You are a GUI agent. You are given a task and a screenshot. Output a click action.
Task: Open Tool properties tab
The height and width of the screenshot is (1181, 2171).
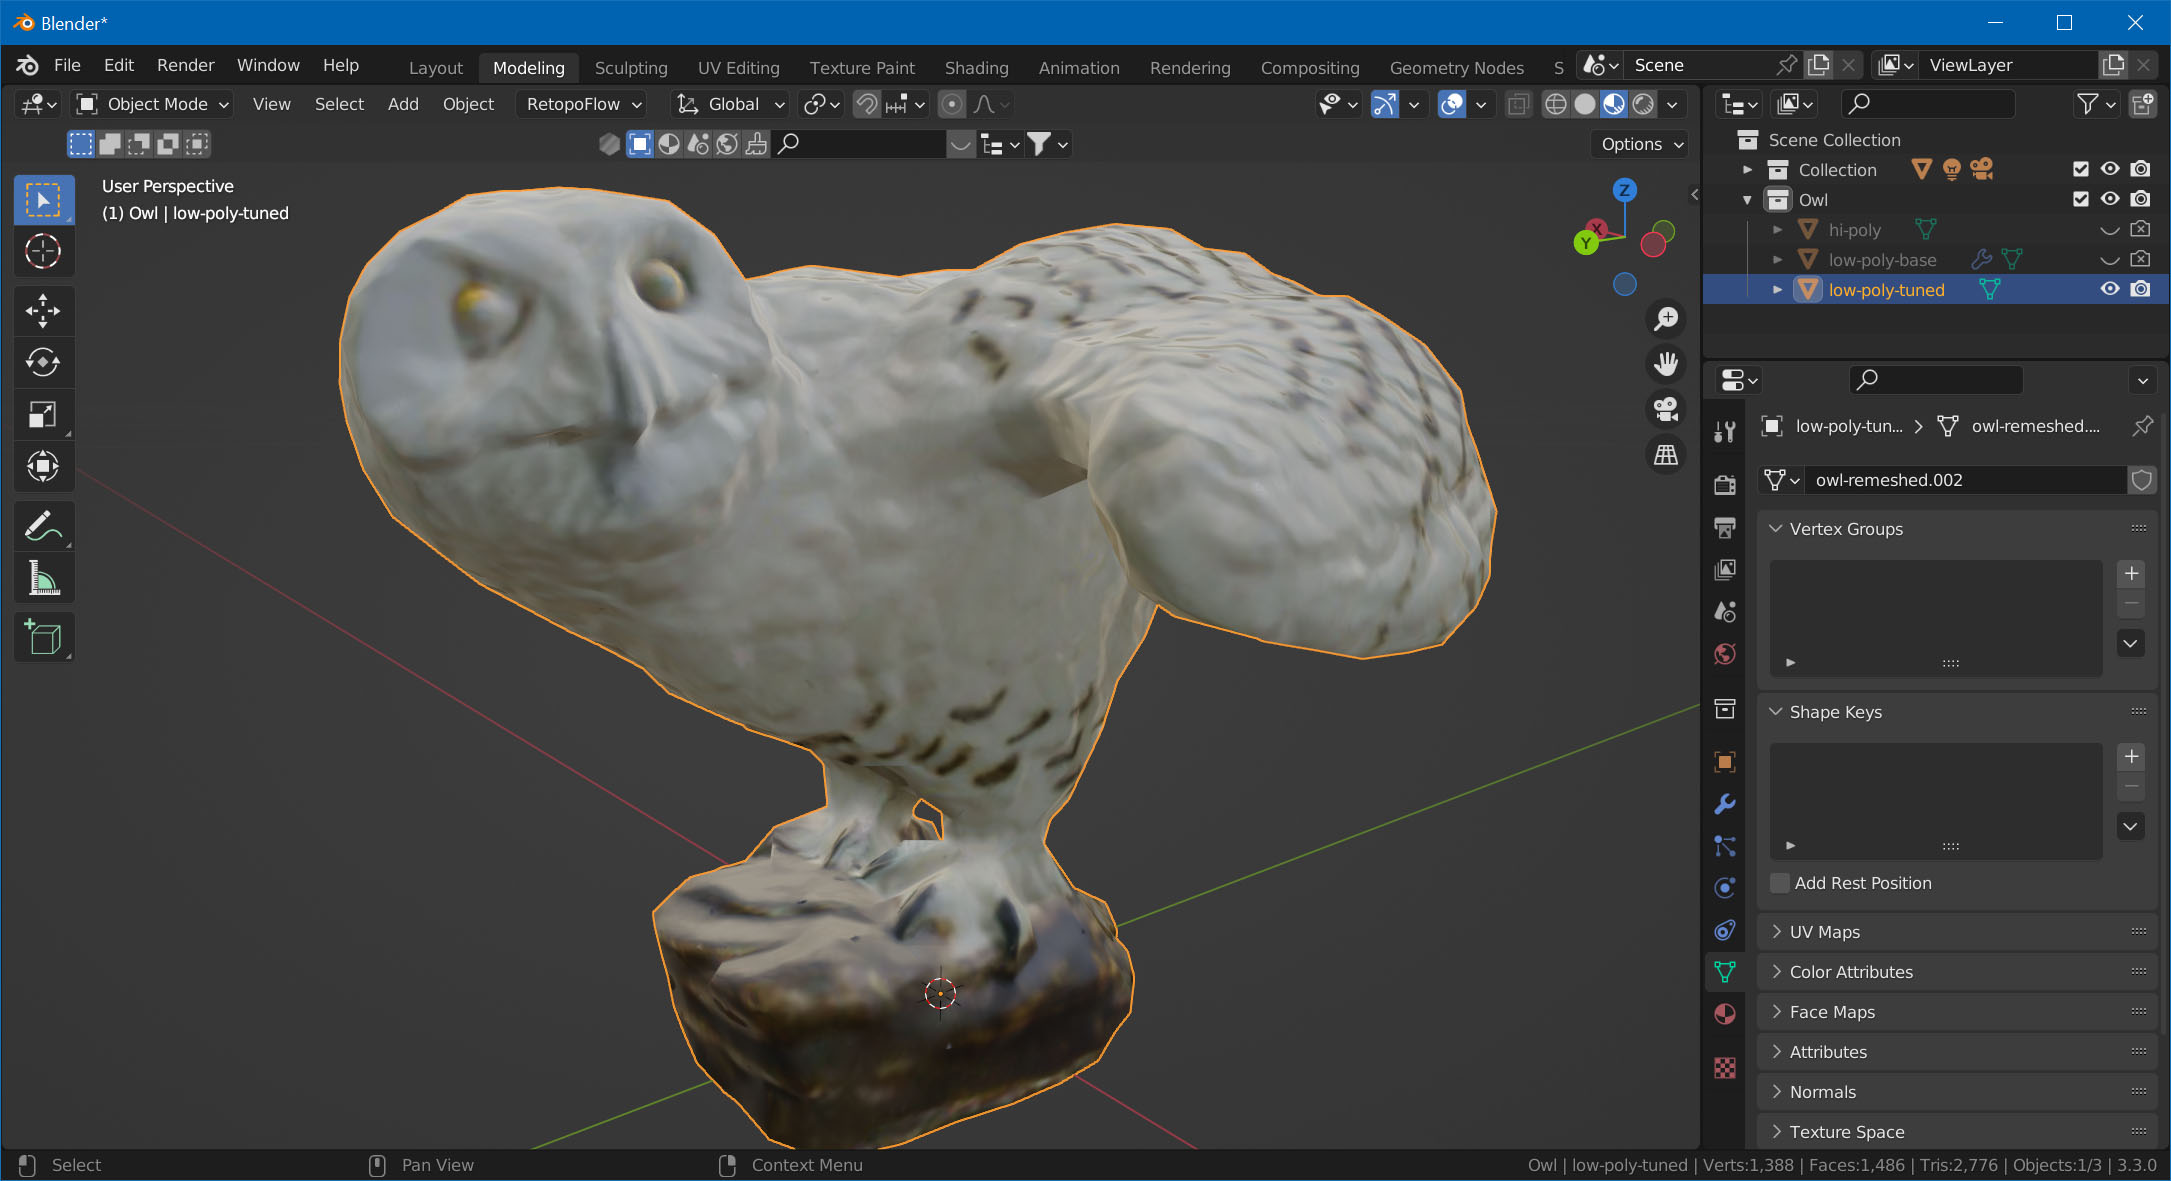click(1725, 432)
